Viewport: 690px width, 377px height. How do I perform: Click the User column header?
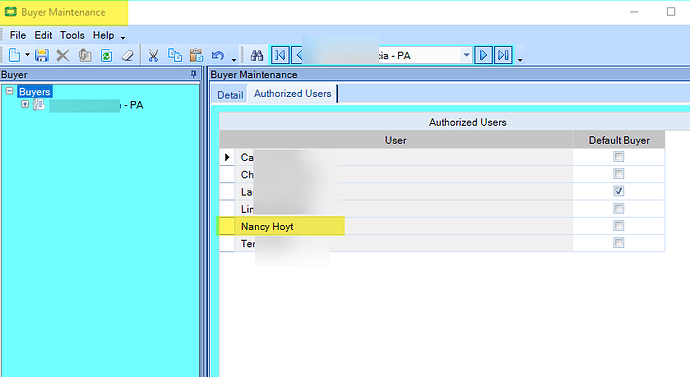tap(396, 140)
